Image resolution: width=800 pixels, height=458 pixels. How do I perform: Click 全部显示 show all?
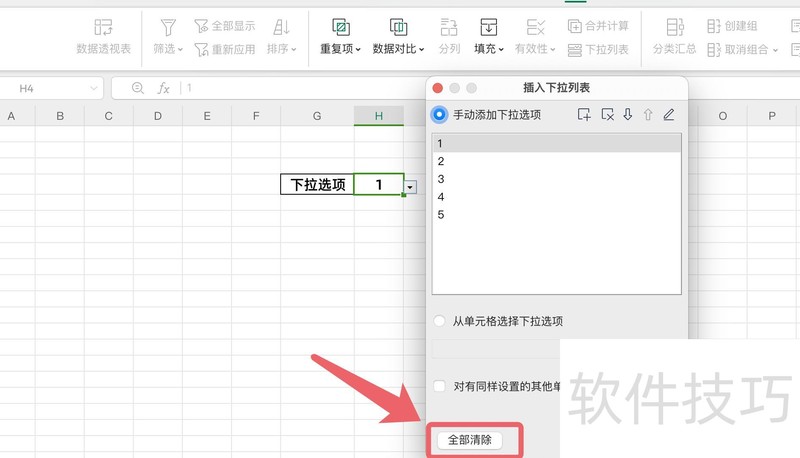point(224,26)
